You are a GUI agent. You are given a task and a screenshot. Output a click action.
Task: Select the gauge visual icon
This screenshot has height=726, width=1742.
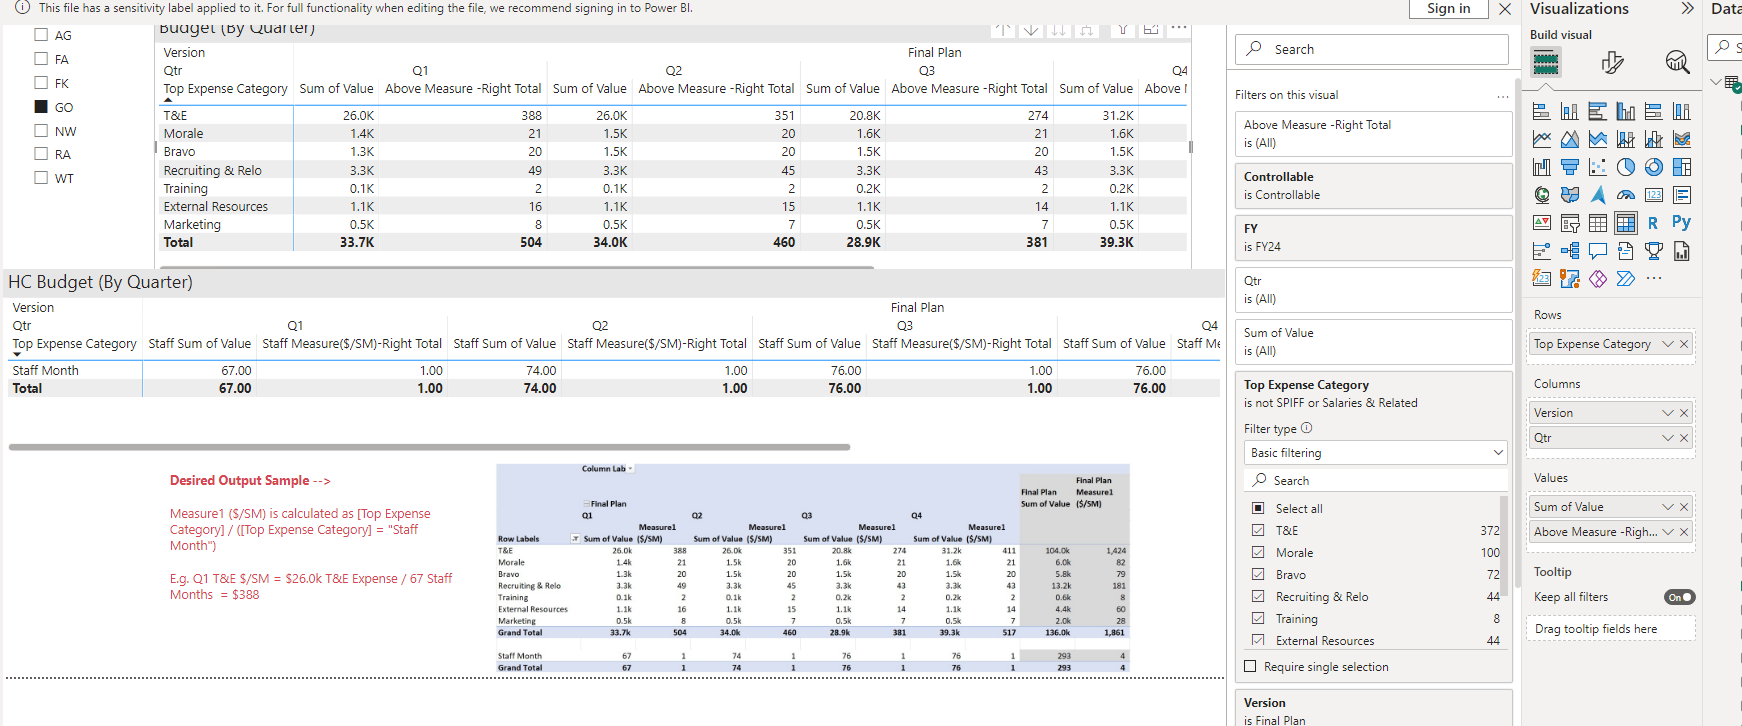(1626, 195)
